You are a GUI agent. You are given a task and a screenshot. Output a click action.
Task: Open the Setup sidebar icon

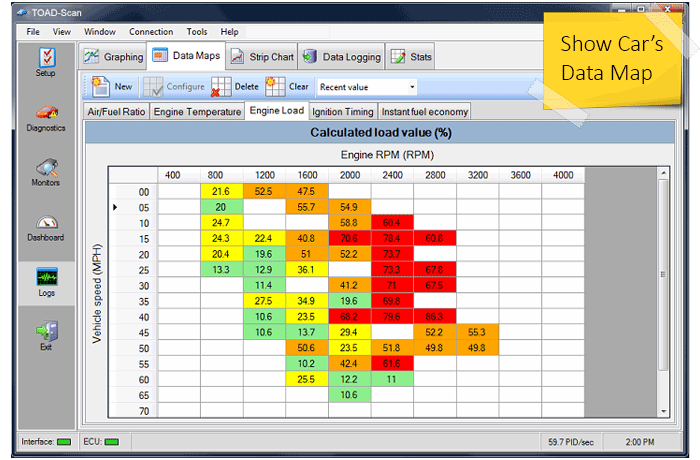pyautogui.click(x=46, y=58)
